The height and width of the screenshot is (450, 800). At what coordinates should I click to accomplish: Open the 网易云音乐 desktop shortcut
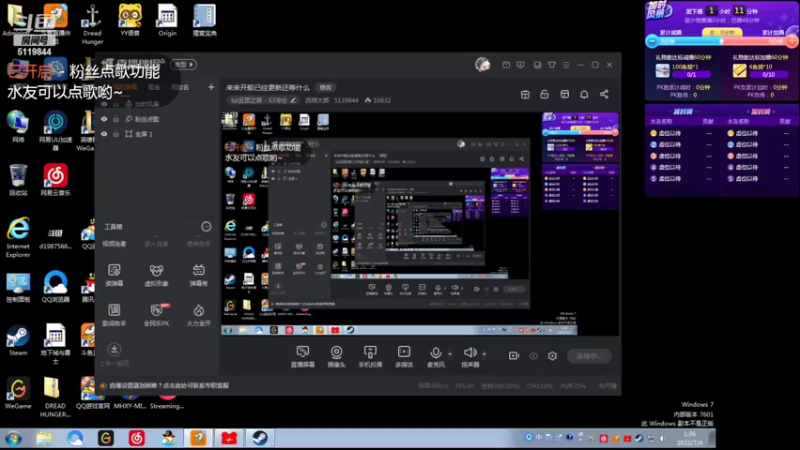click(56, 180)
